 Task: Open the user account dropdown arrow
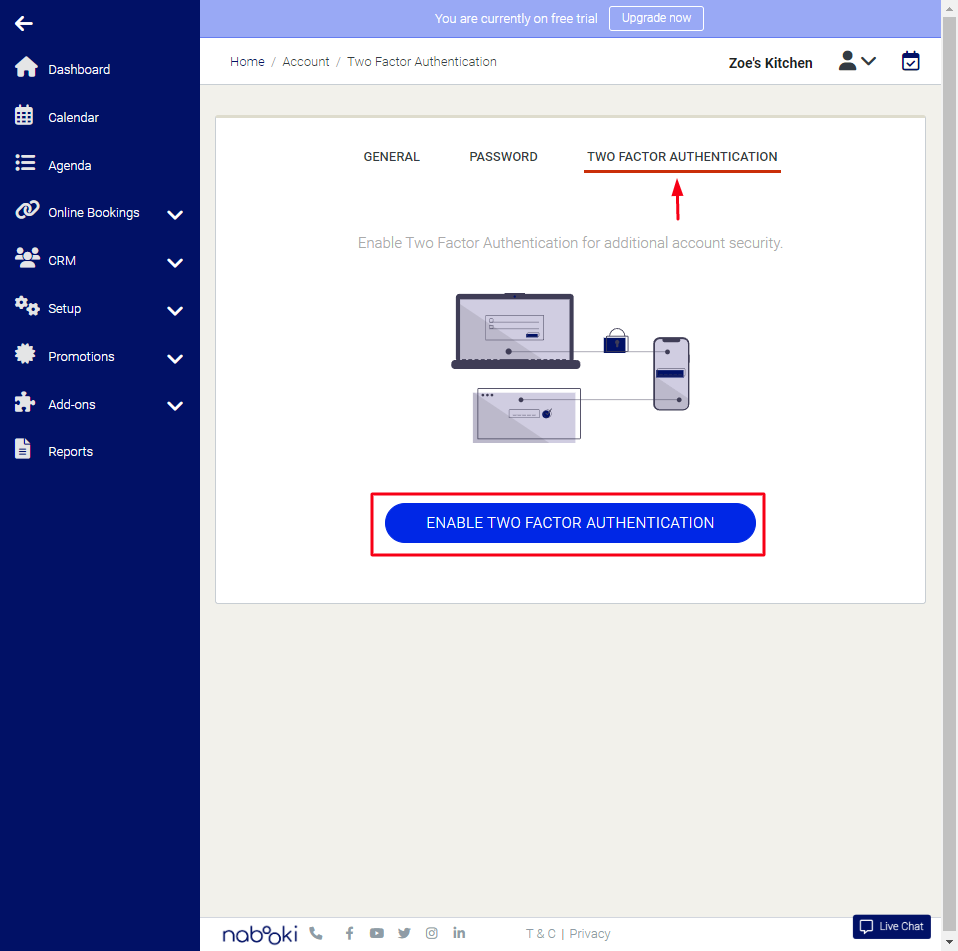point(868,61)
